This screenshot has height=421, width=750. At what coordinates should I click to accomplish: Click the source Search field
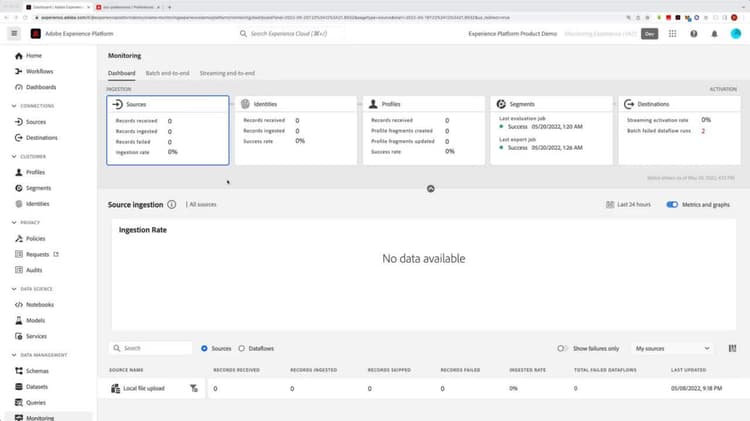click(151, 348)
